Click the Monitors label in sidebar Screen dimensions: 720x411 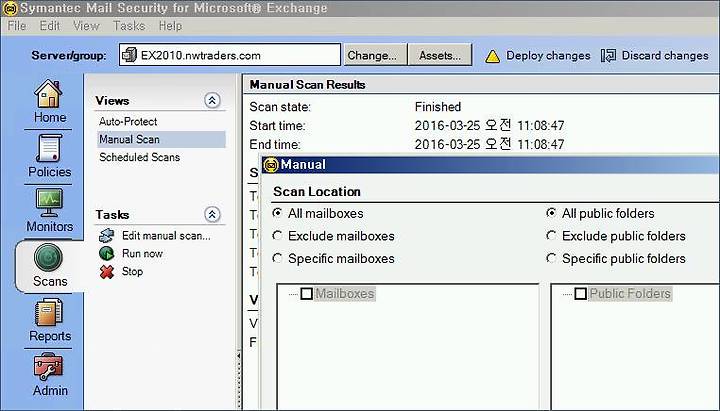[x=50, y=226]
